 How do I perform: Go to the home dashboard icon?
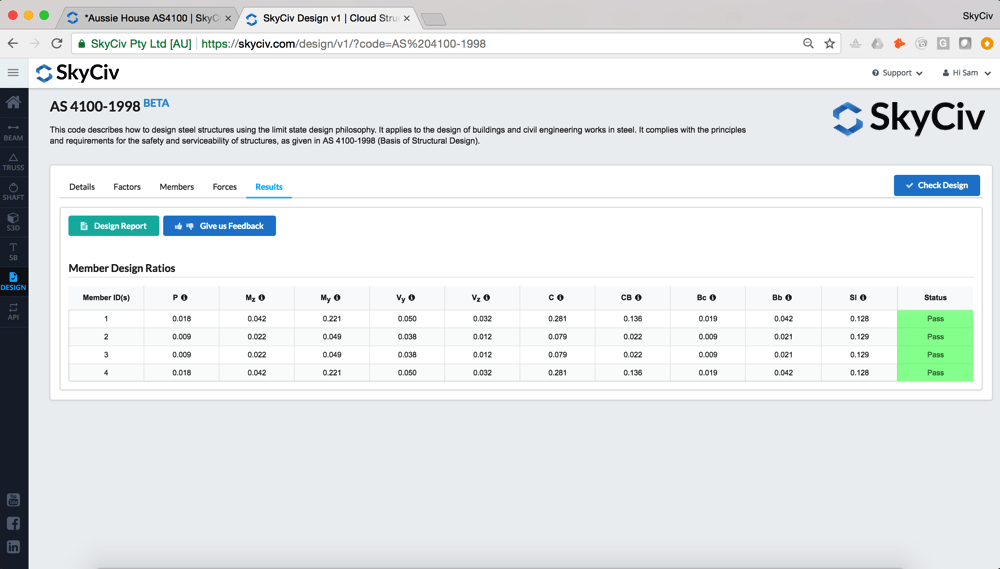click(x=14, y=102)
